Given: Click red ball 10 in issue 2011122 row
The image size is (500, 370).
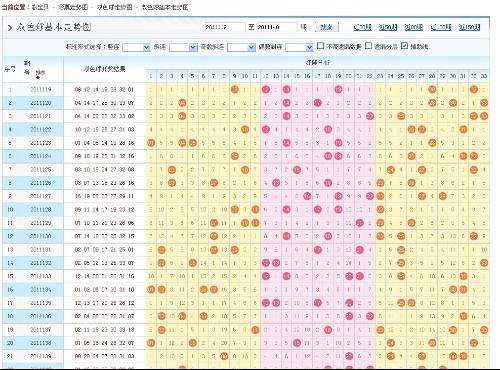Looking at the screenshot, I should click(x=245, y=129).
